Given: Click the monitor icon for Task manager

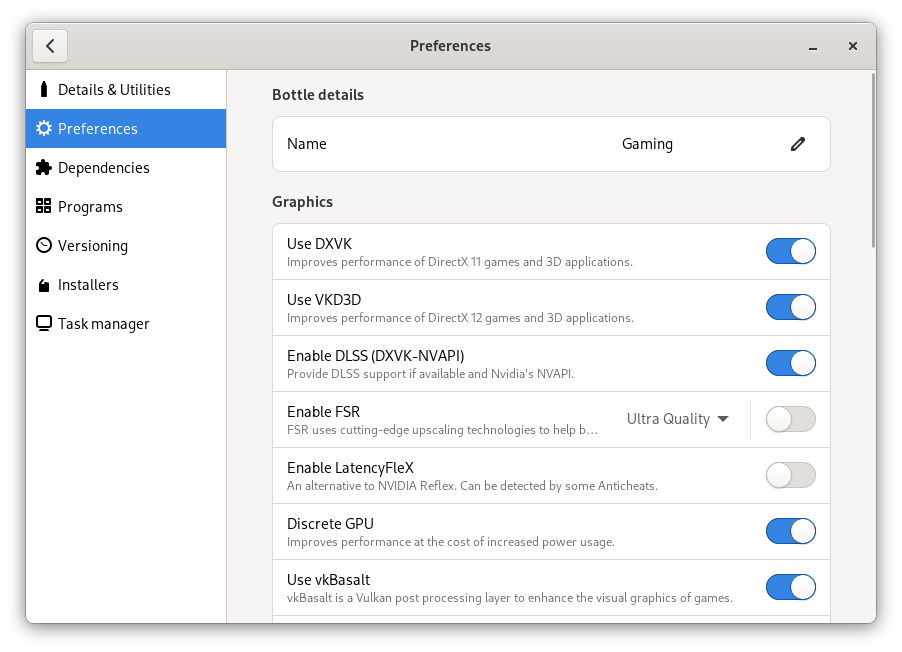Looking at the screenshot, I should (x=44, y=323).
